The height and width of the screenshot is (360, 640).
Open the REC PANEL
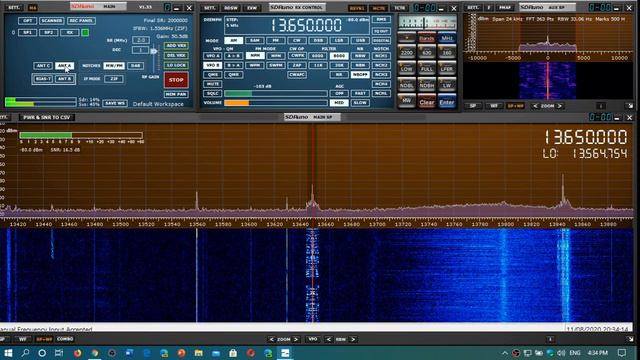[x=81, y=20]
